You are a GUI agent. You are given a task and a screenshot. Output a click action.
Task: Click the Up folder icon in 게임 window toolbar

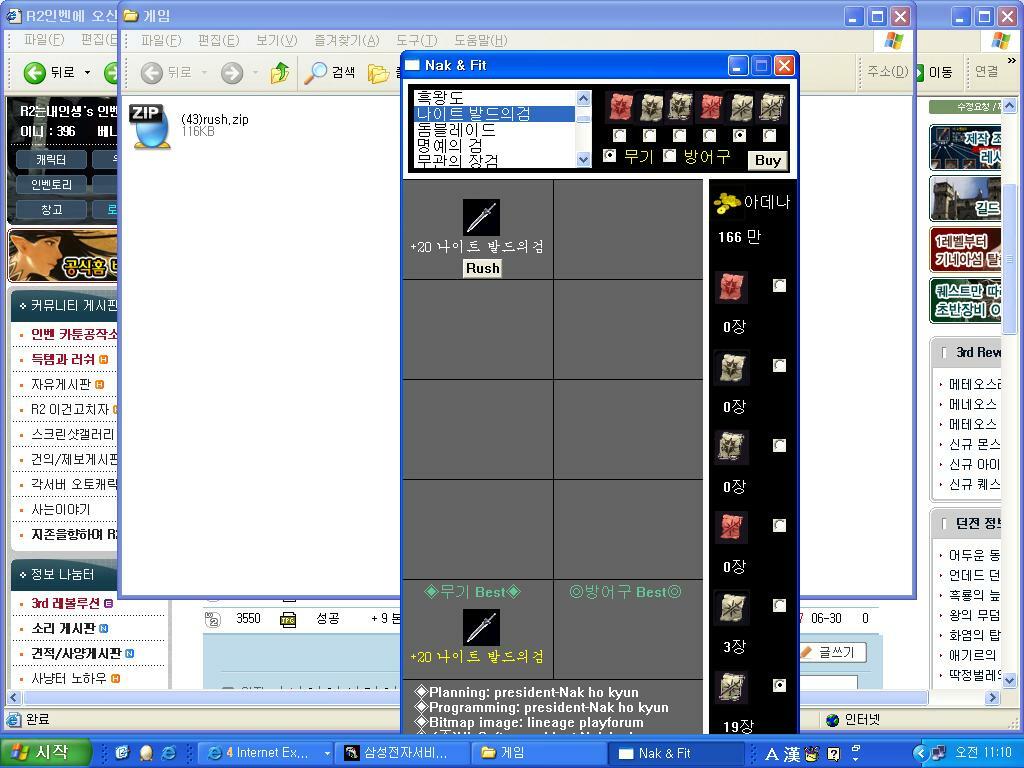pos(280,72)
